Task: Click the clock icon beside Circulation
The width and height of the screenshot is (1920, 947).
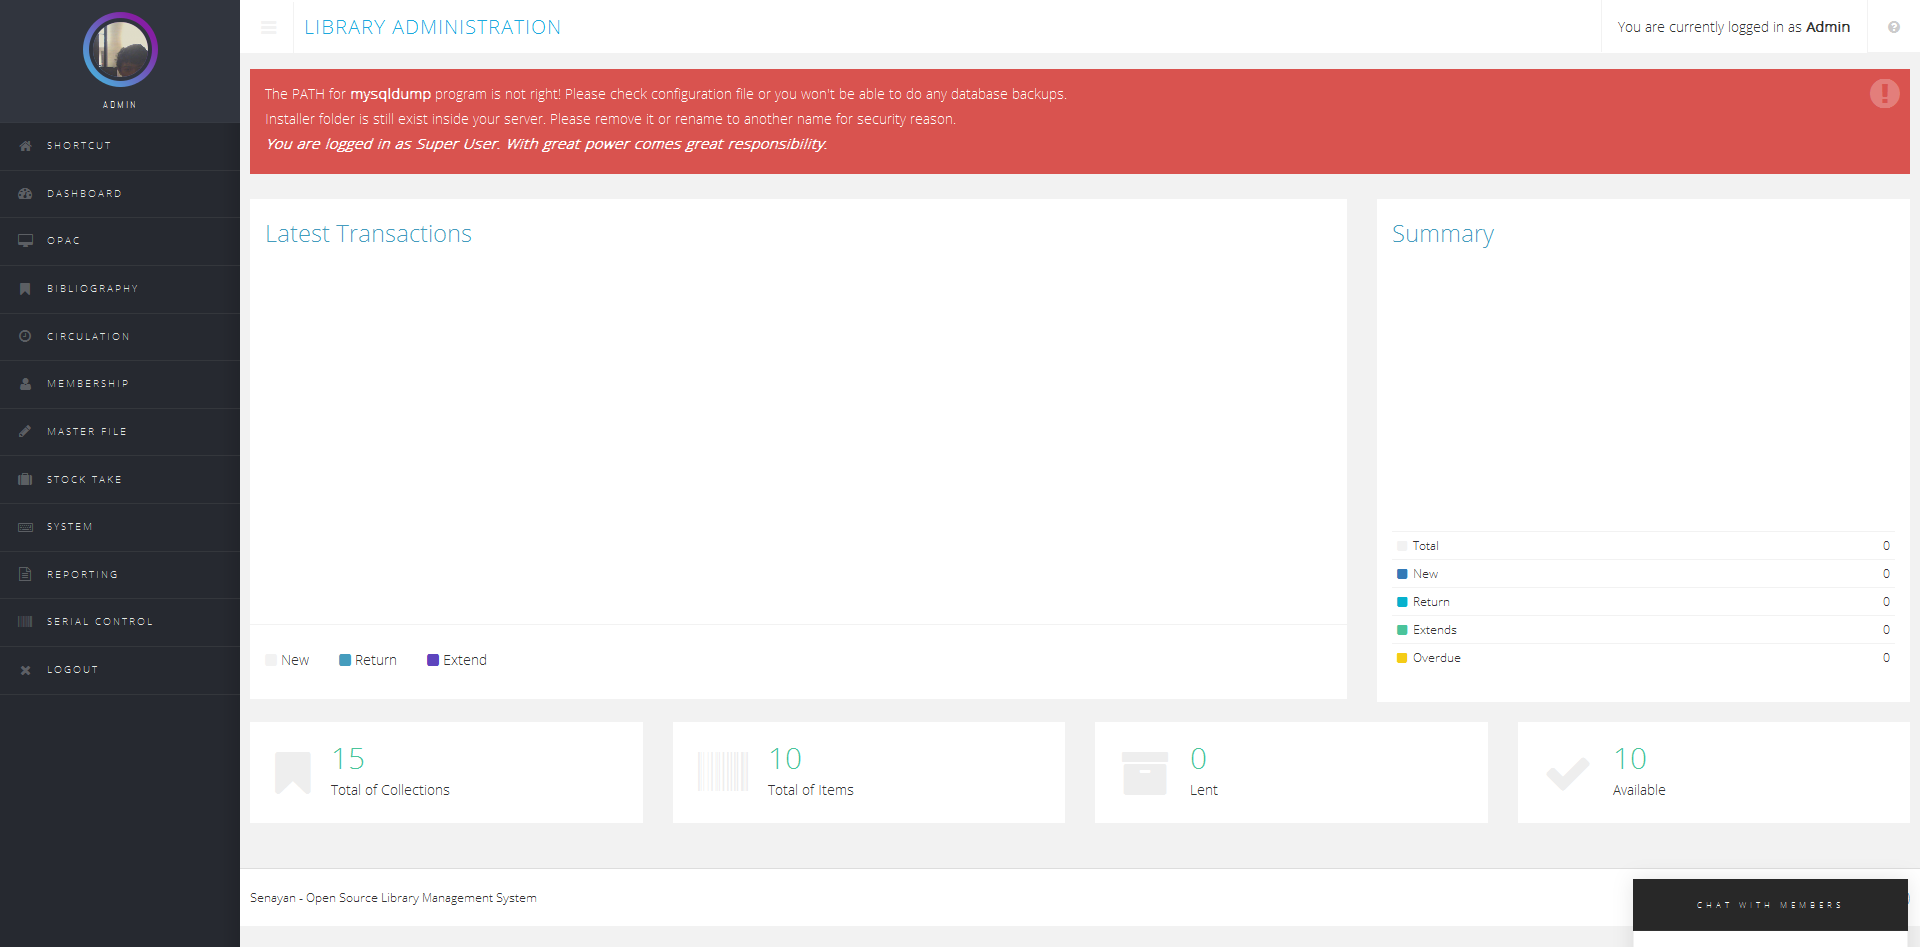Action: point(26,337)
